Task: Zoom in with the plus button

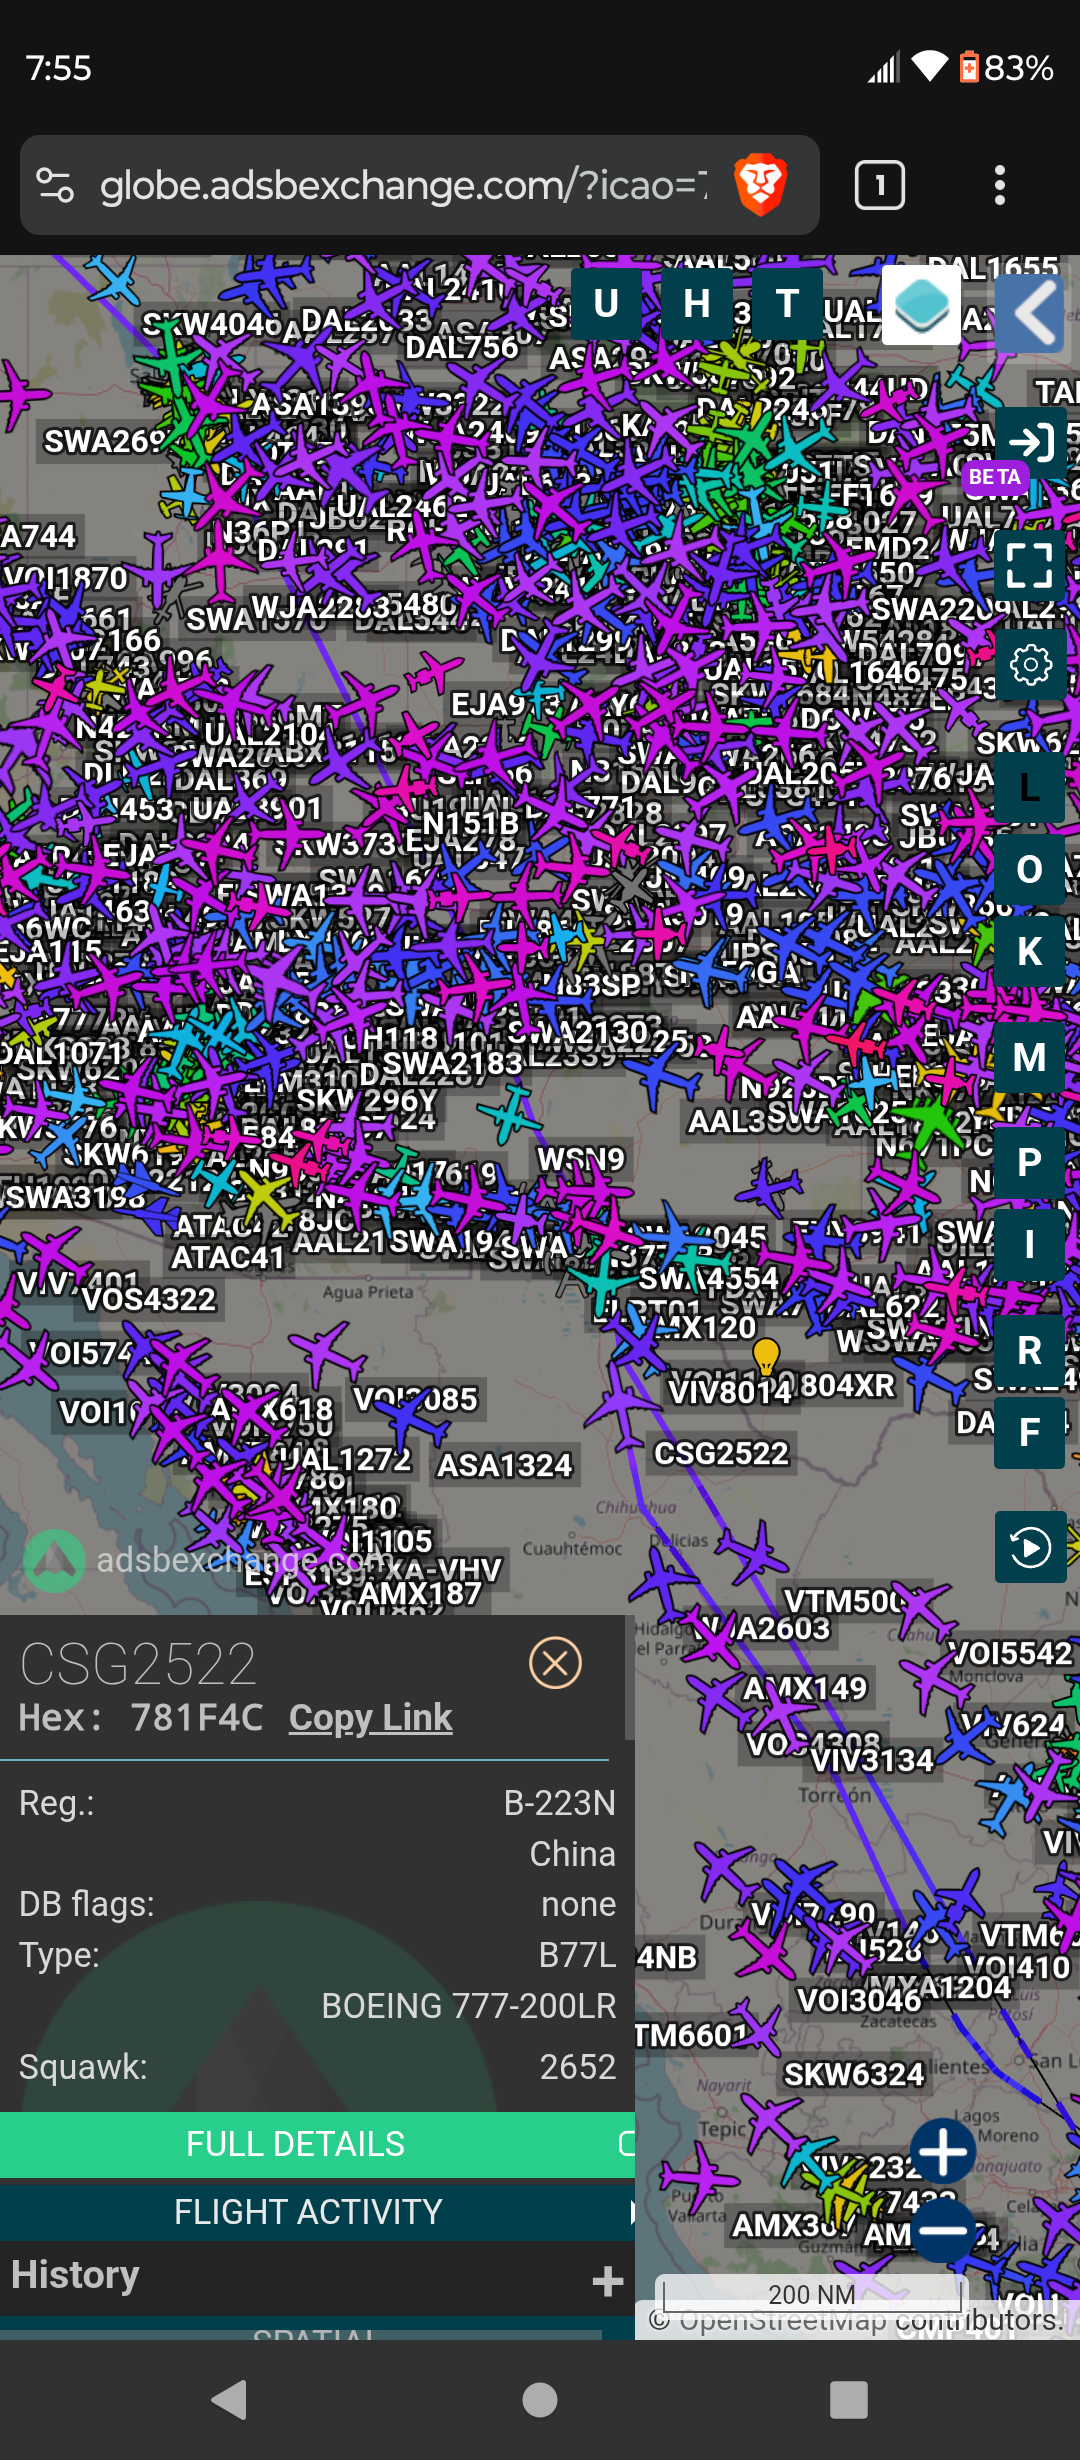Action: (943, 2150)
